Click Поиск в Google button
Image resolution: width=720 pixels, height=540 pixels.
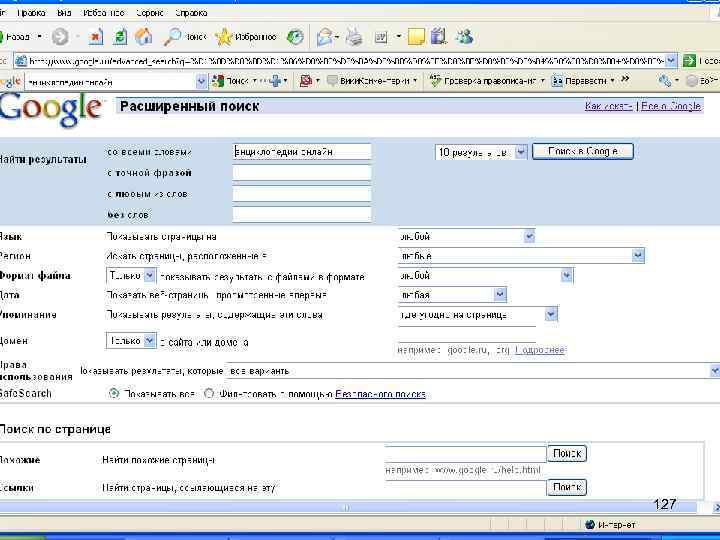coord(583,151)
